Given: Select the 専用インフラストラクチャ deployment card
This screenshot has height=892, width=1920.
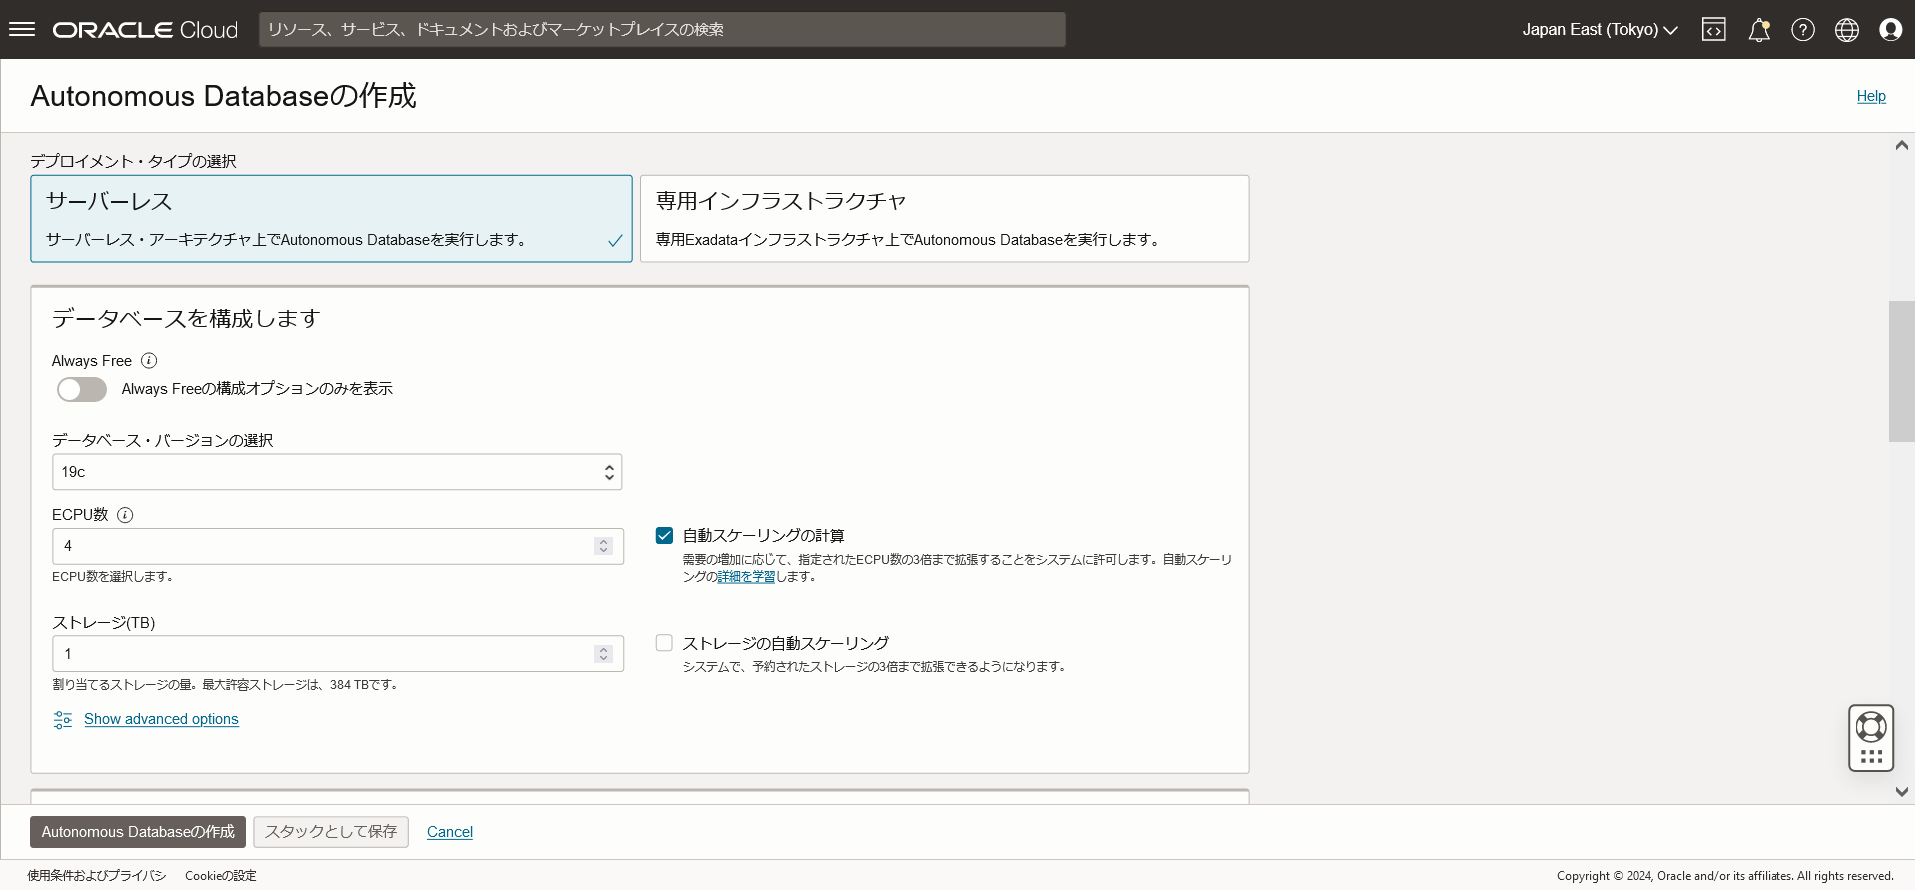Looking at the screenshot, I should [944, 219].
